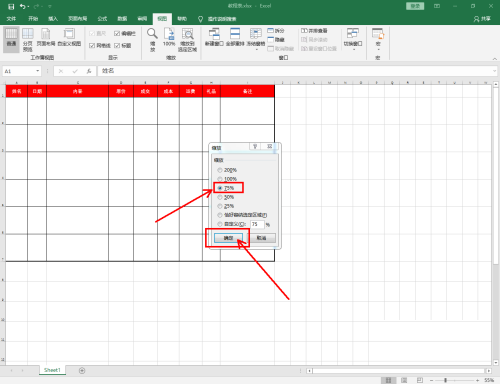Image resolution: width=500 pixels, height=384 pixels.
Task: Switch to the Home (开始) tab
Action: pos(33,19)
